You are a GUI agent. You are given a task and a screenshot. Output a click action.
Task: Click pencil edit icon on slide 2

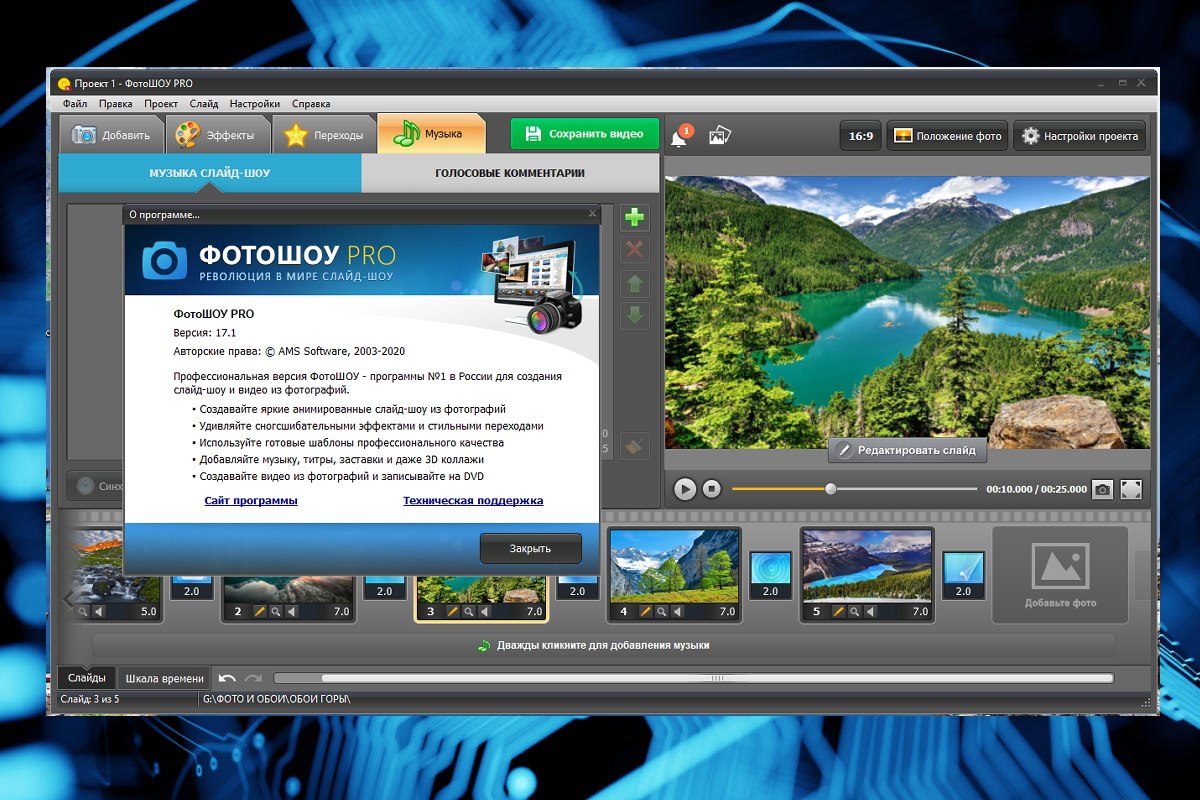(x=259, y=611)
